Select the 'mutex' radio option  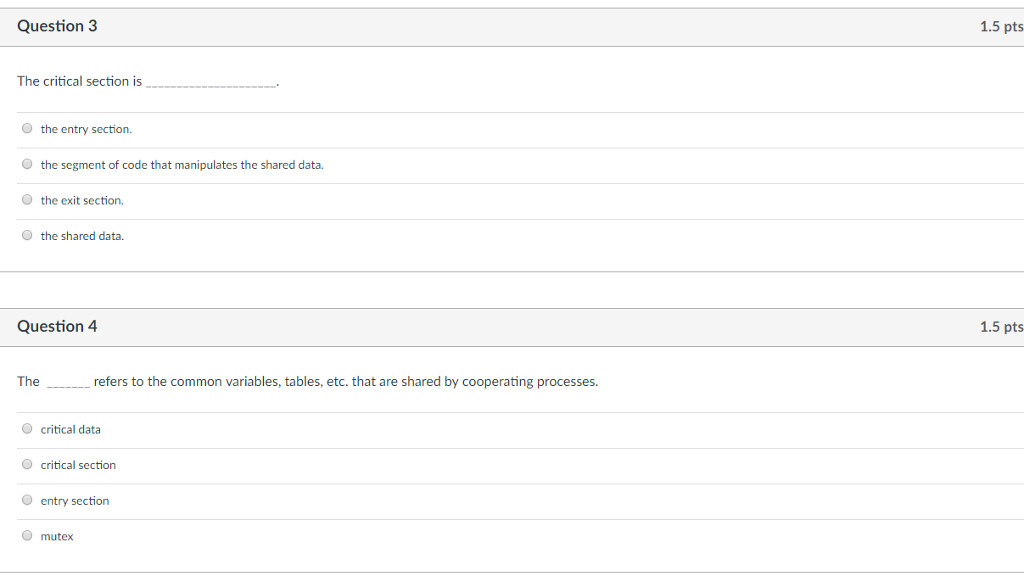(27, 536)
